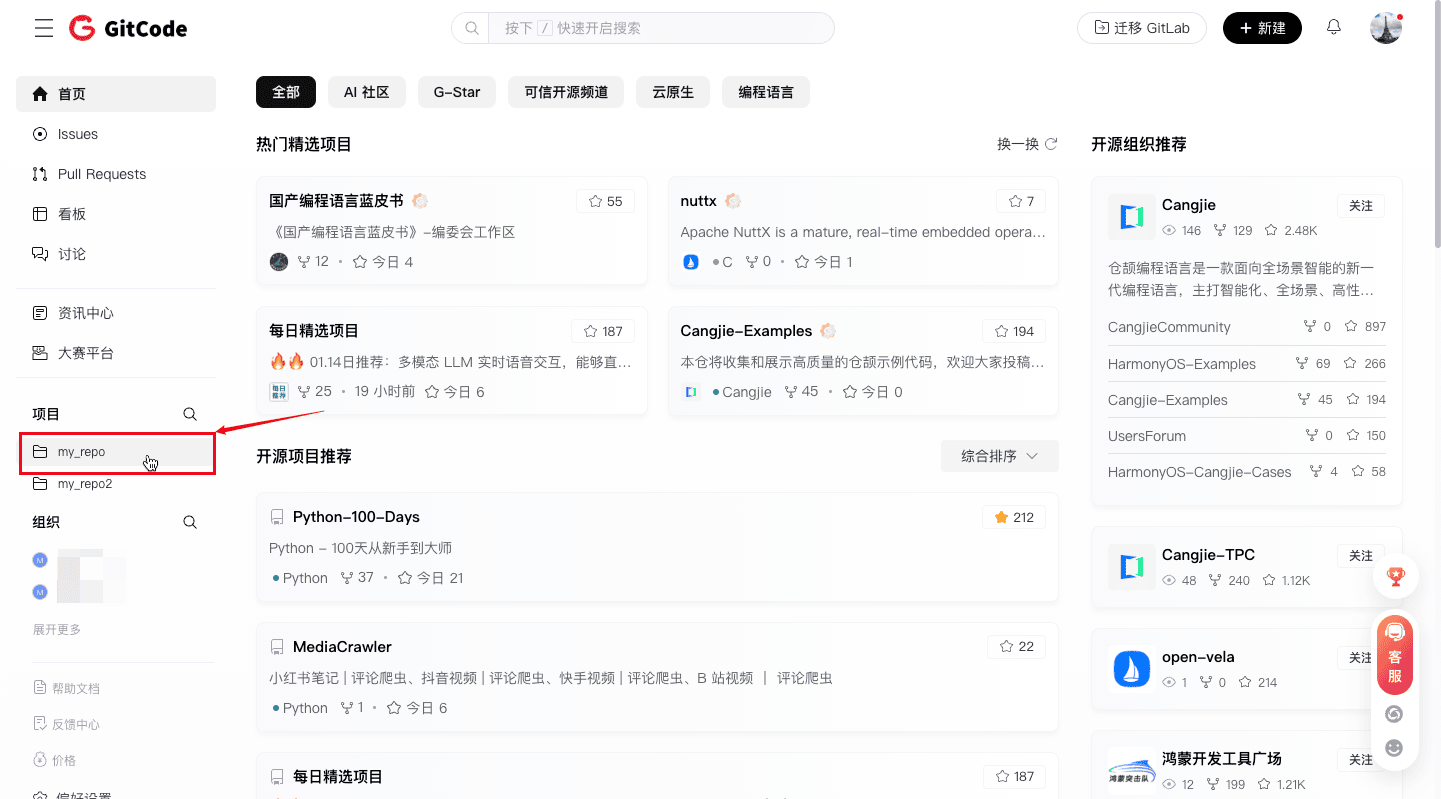Follow the Cangjie organization with 关注

click(1360, 205)
